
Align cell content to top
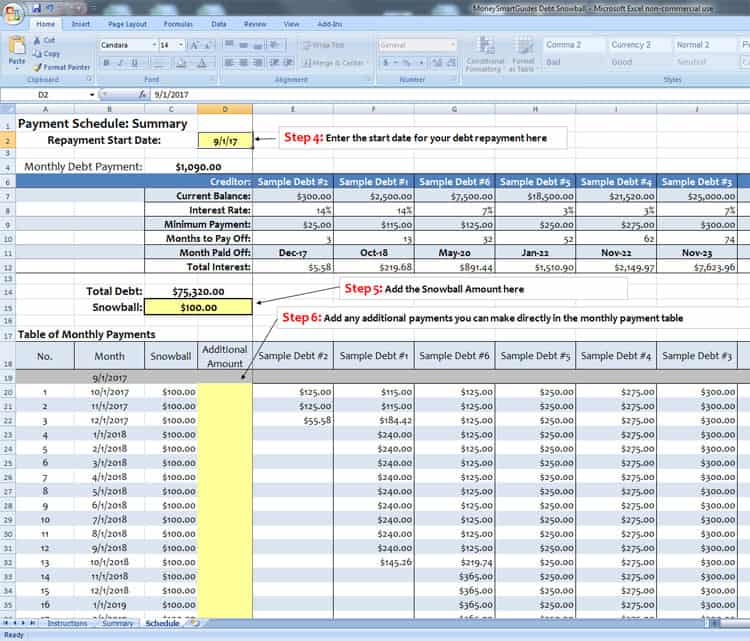pyautogui.click(x=229, y=45)
